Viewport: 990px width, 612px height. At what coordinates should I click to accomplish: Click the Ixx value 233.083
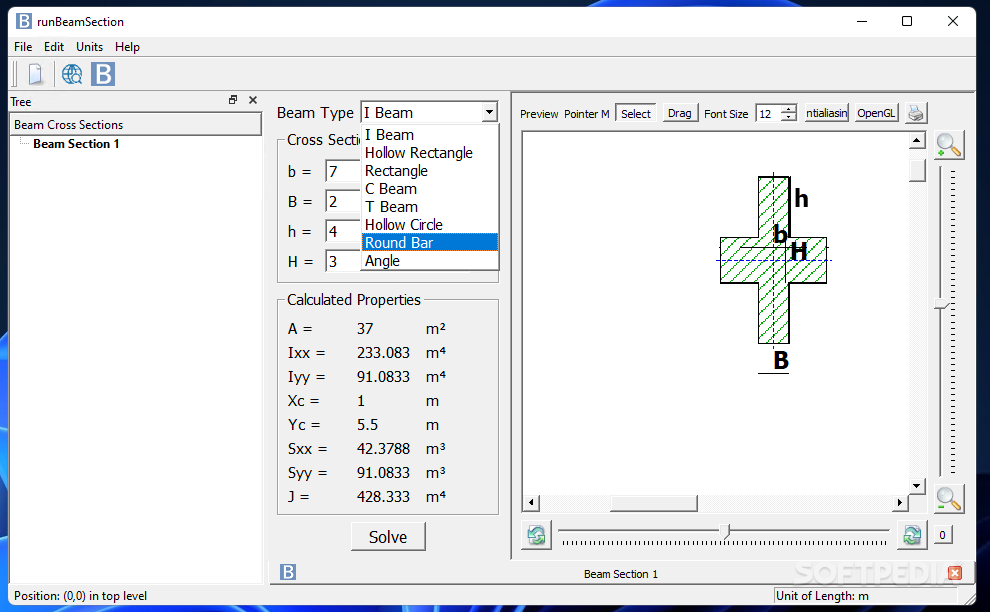383,352
